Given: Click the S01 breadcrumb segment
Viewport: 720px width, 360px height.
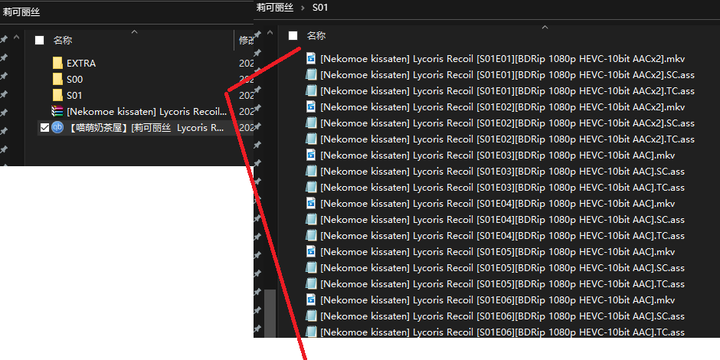Looking at the screenshot, I should (320, 8).
